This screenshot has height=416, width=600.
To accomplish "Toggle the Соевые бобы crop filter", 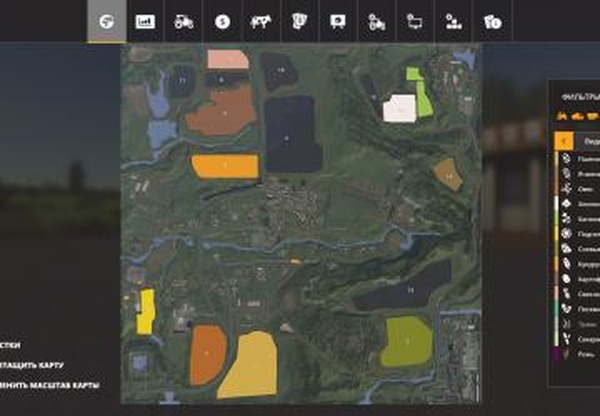I will coord(578,249).
